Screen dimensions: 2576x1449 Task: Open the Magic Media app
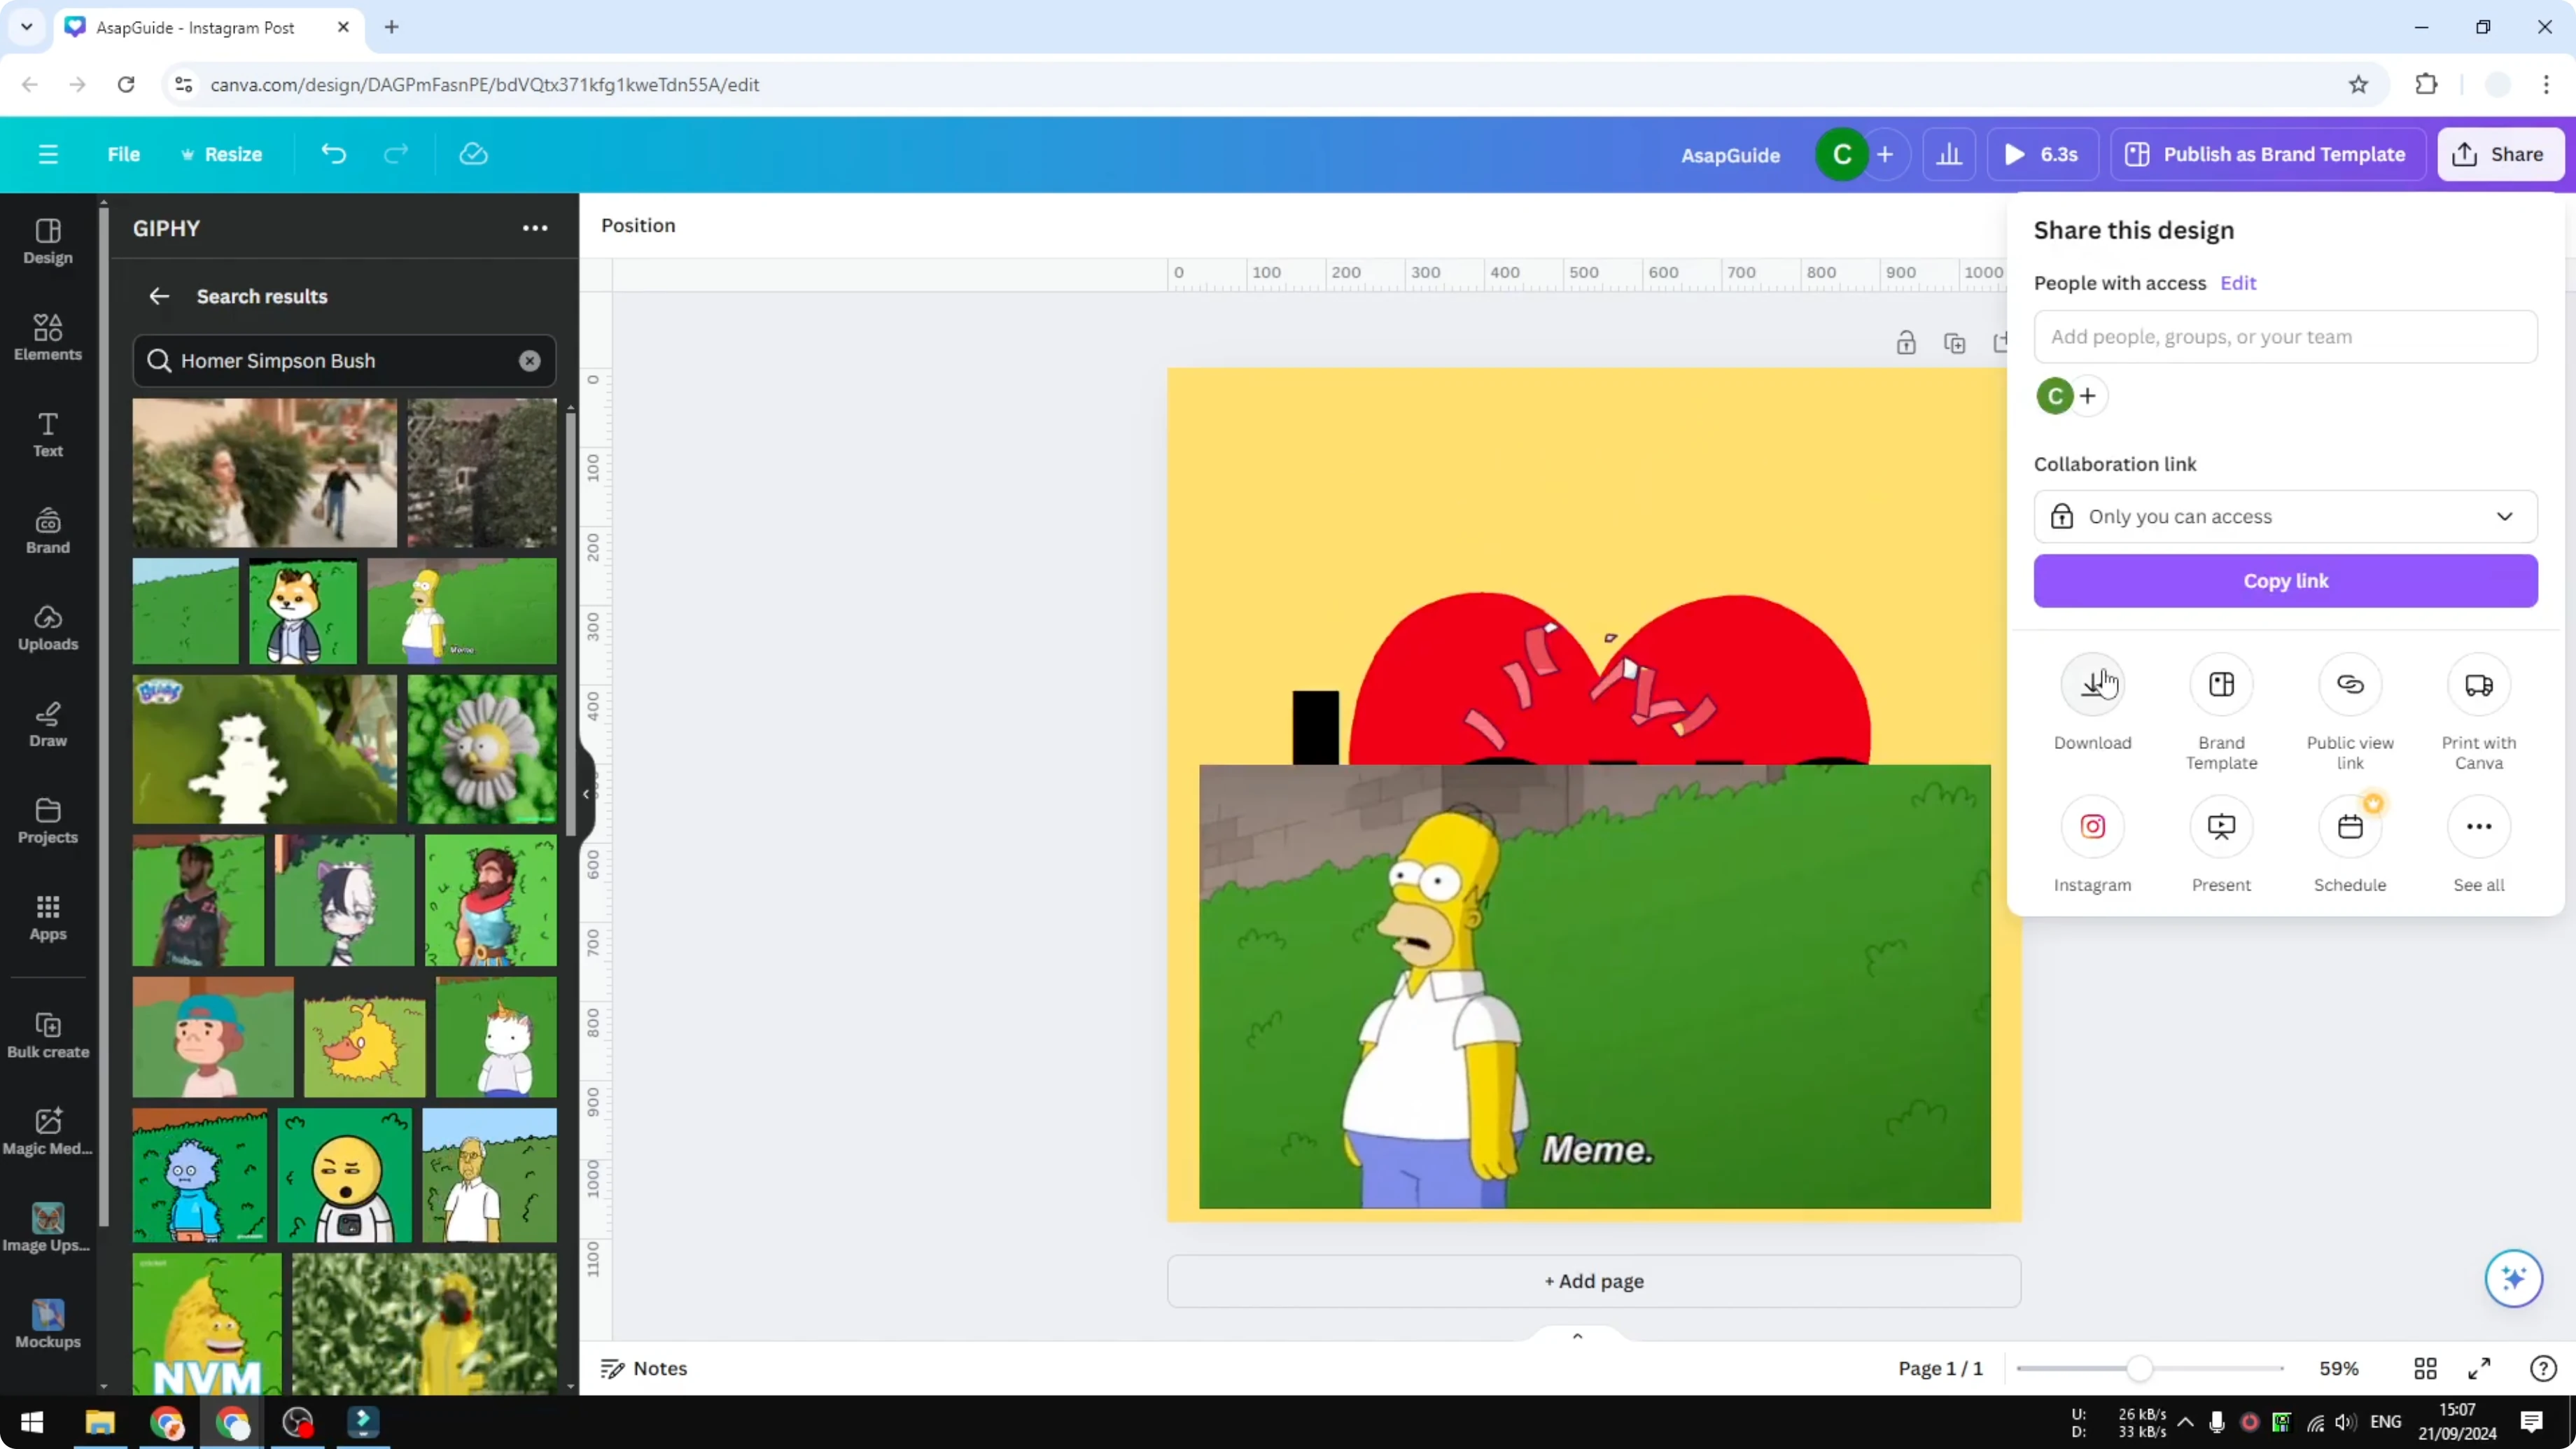(48, 1133)
